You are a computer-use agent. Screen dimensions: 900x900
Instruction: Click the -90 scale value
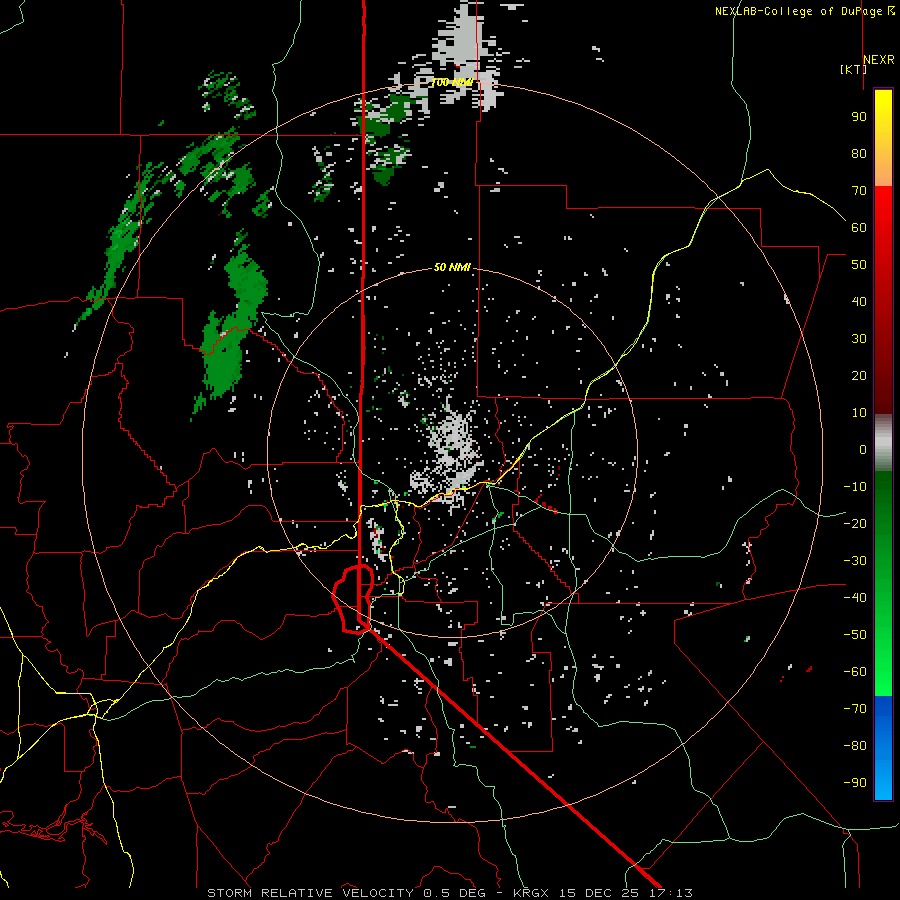click(x=855, y=783)
